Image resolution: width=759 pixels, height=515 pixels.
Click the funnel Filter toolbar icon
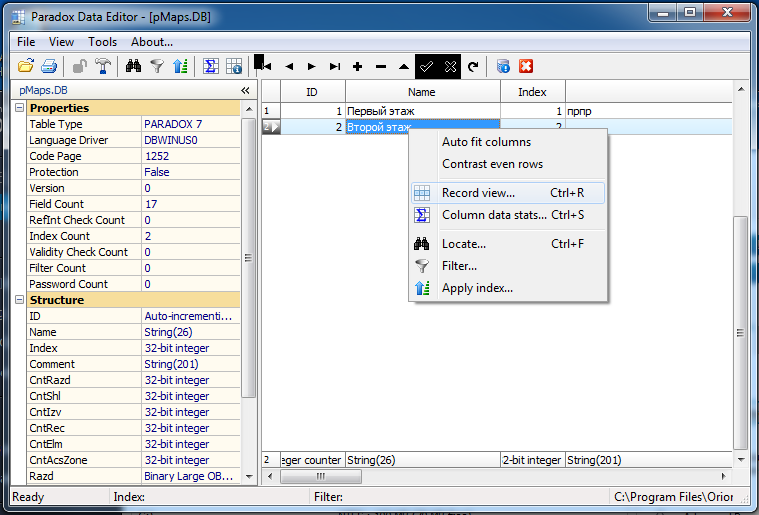coord(157,66)
